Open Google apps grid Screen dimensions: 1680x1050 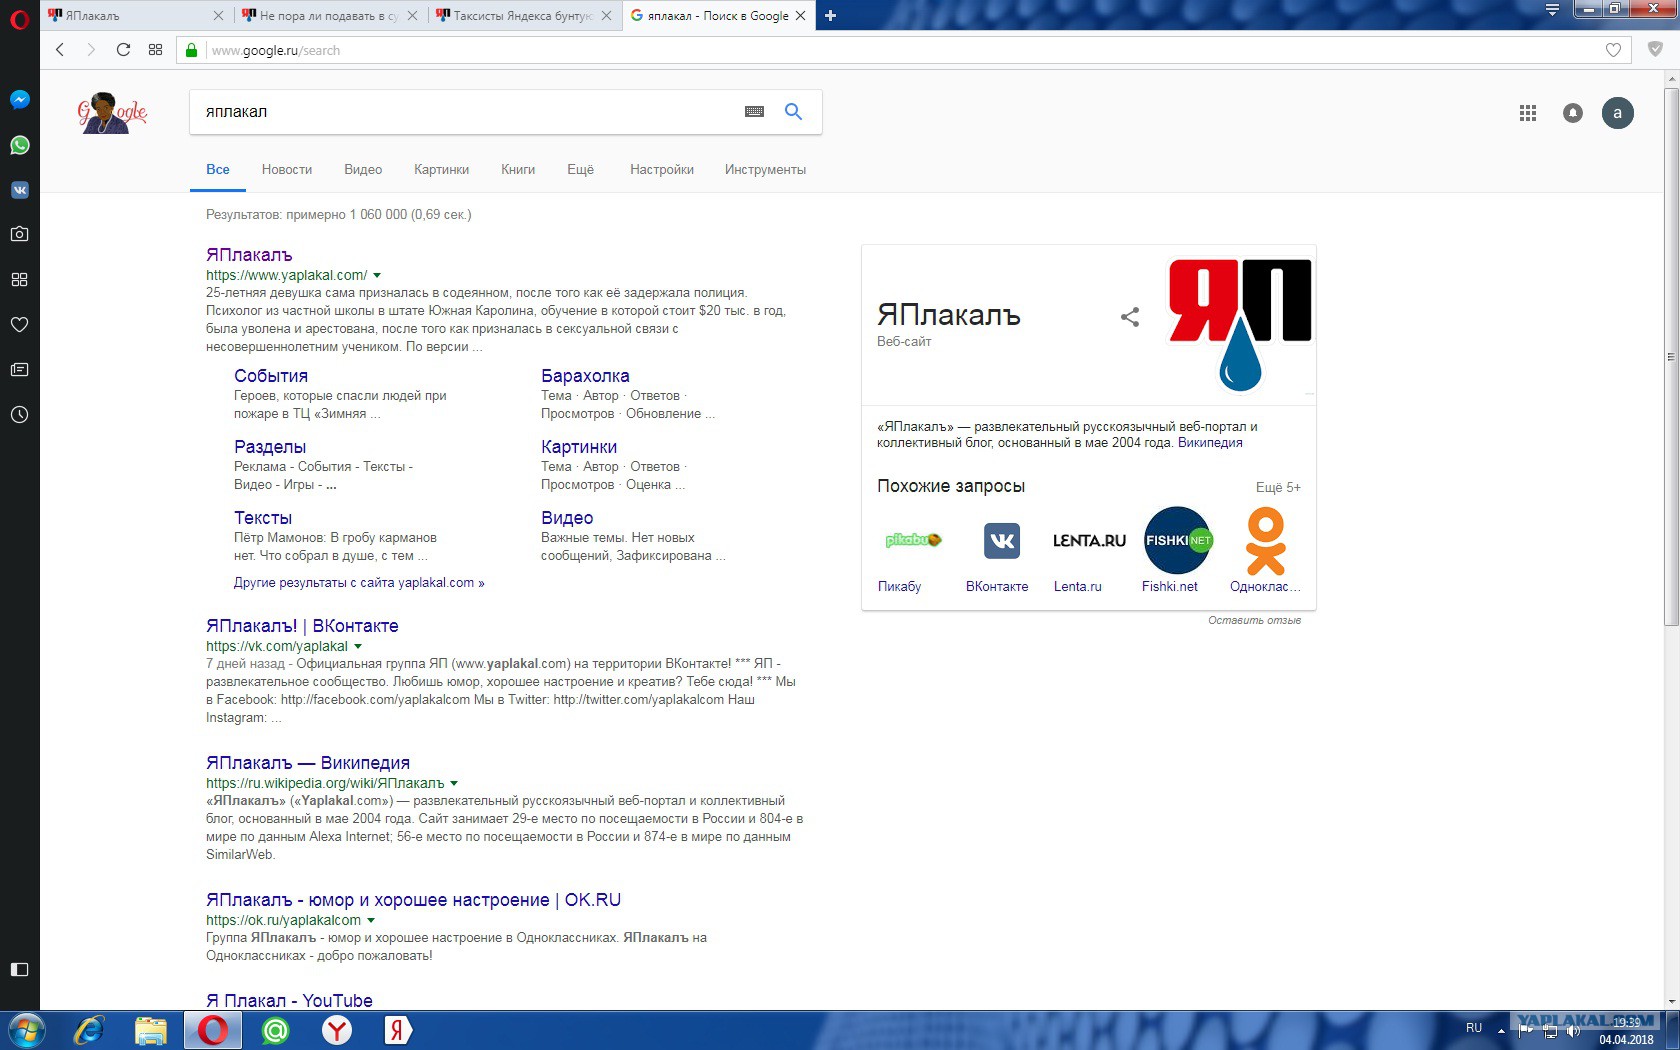click(x=1528, y=113)
